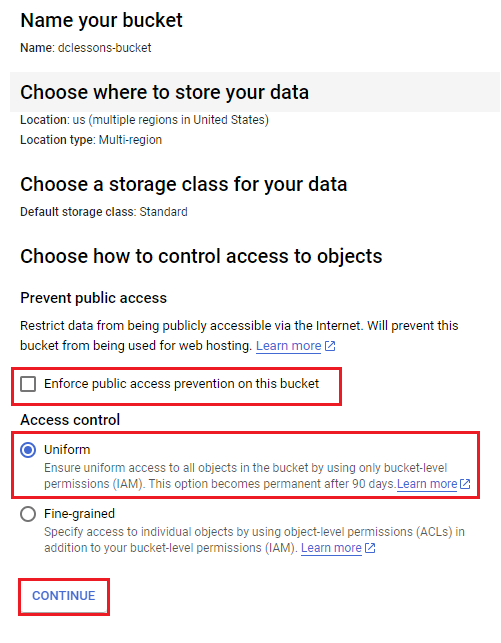Click the bucket name dclessons-bucket summary

click(x=86, y=48)
